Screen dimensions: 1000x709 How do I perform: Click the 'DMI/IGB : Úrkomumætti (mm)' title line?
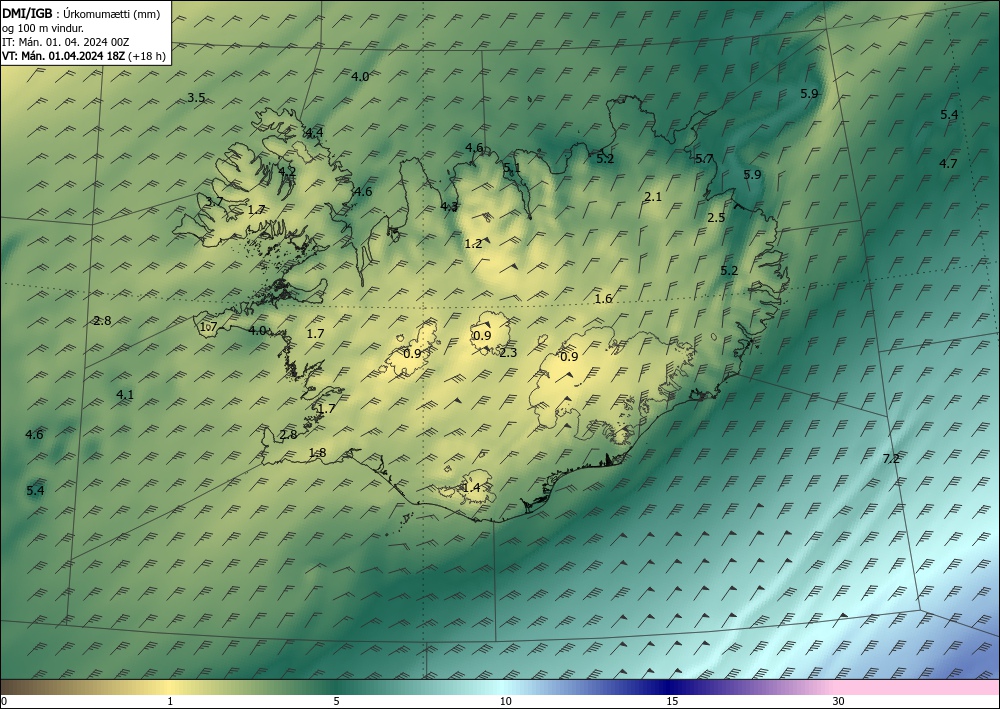point(81,13)
